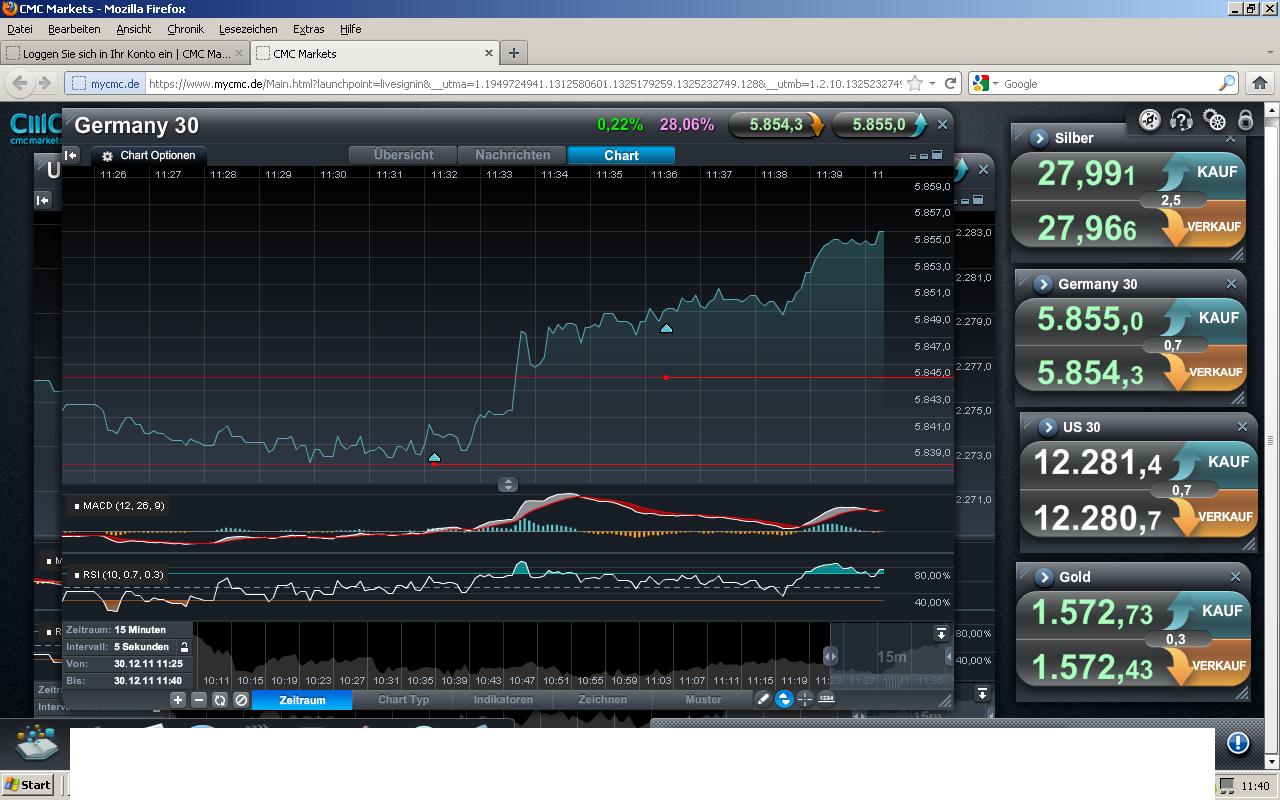Select the Chart tab
The width and height of the screenshot is (1280, 800).
(621, 155)
